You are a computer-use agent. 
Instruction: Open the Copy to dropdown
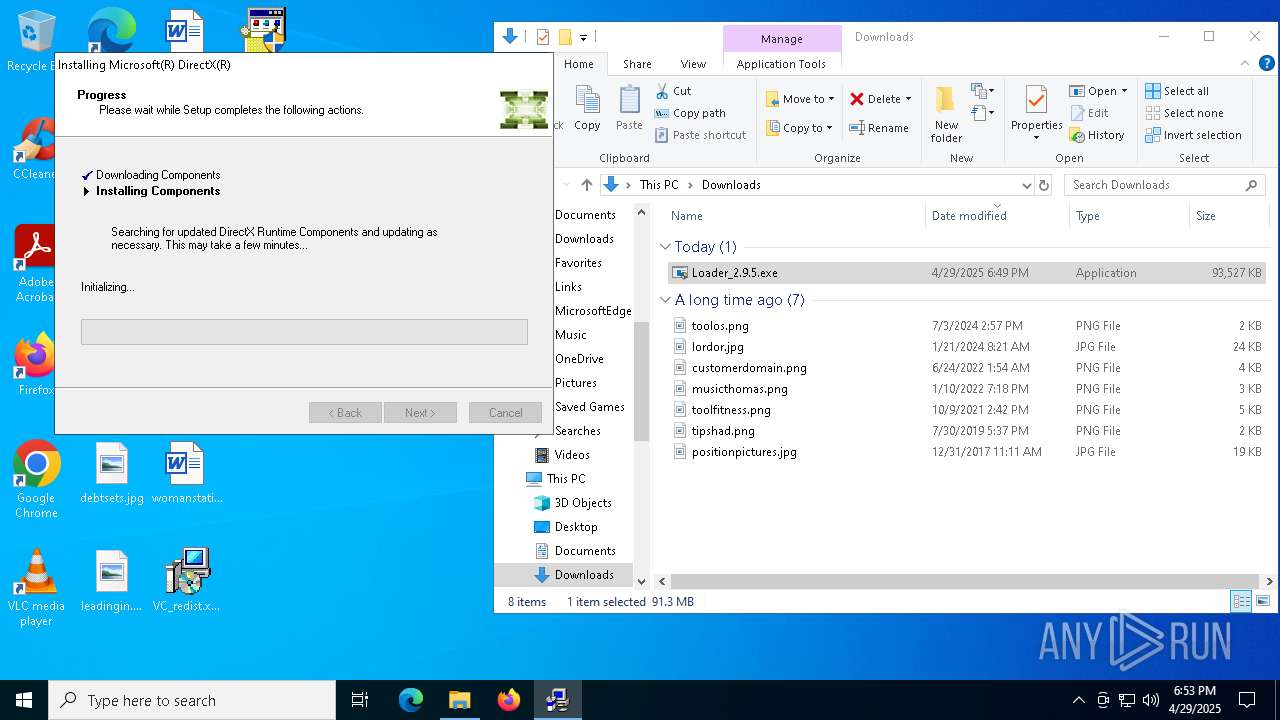pyautogui.click(x=798, y=128)
